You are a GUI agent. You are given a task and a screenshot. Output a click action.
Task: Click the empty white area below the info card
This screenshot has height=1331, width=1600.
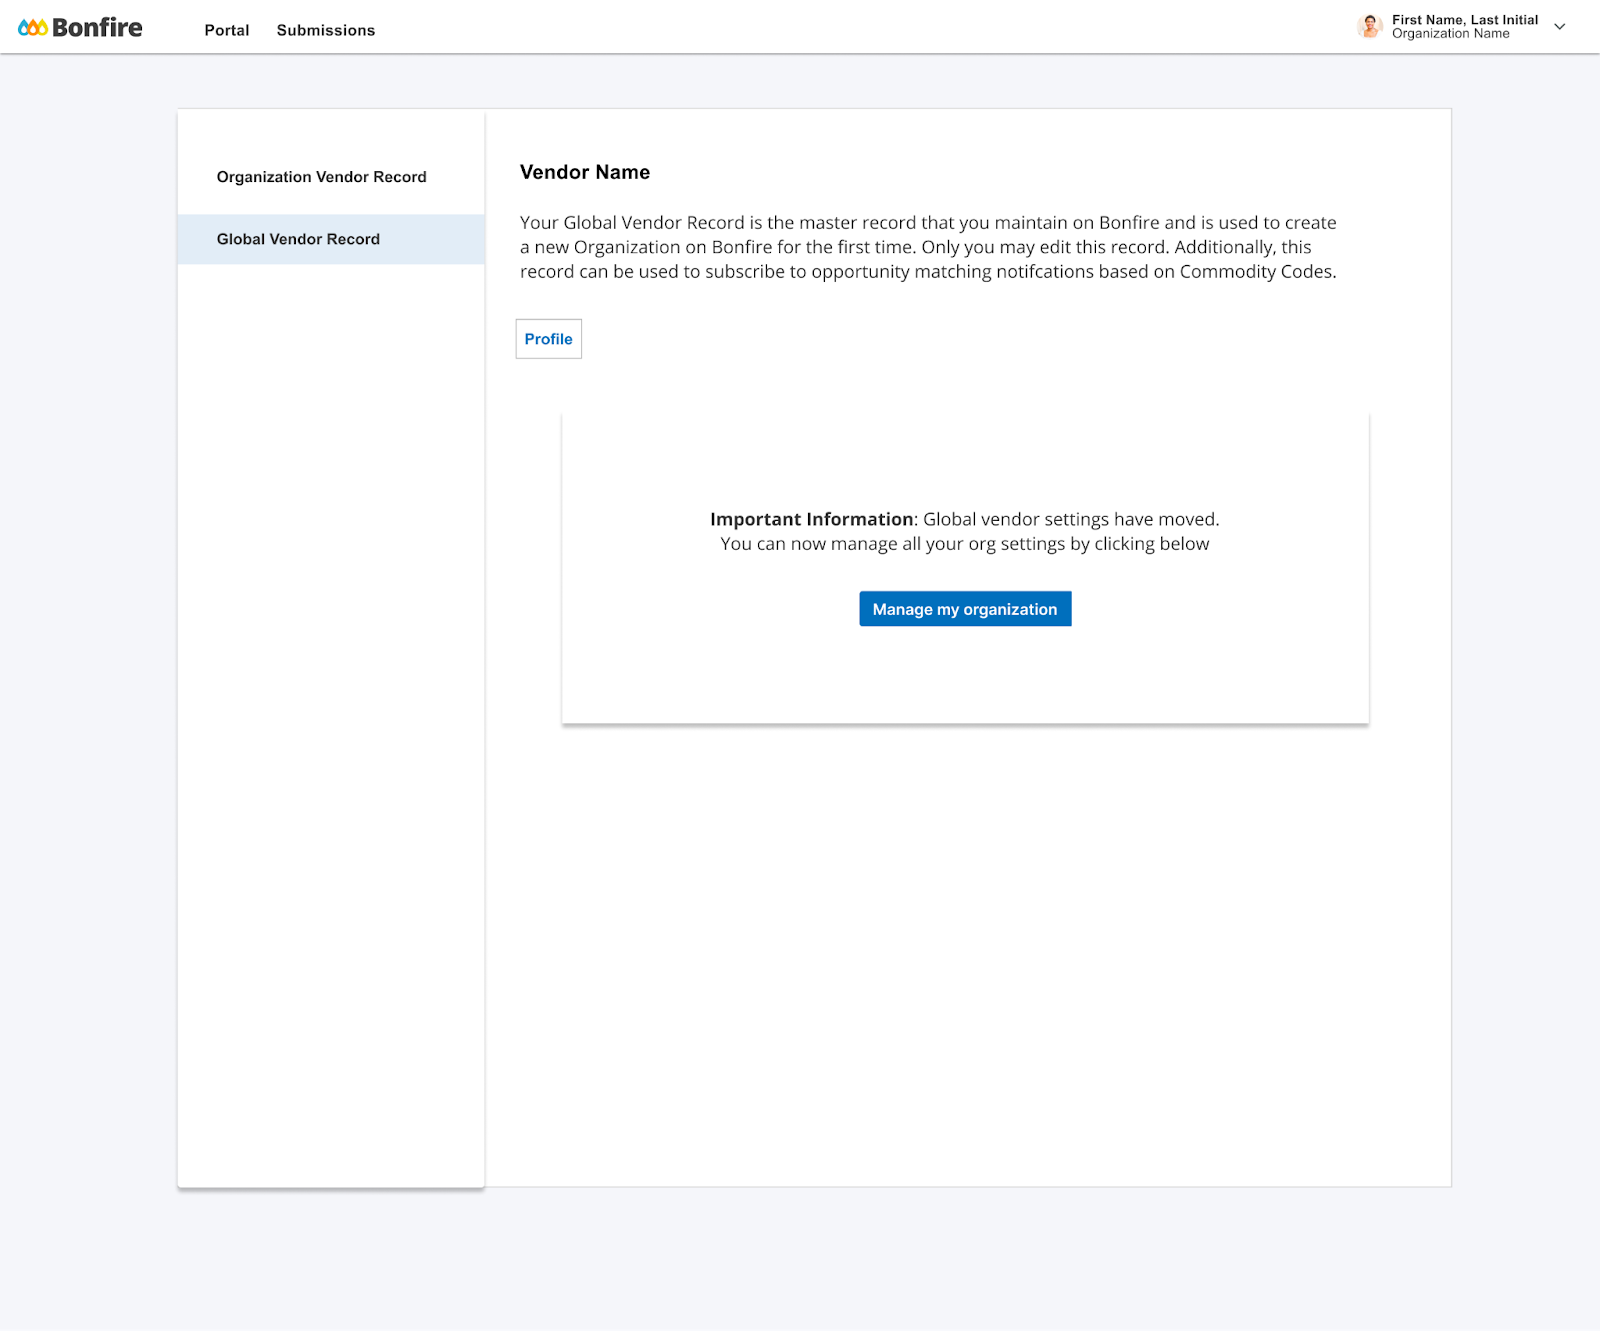point(965,950)
